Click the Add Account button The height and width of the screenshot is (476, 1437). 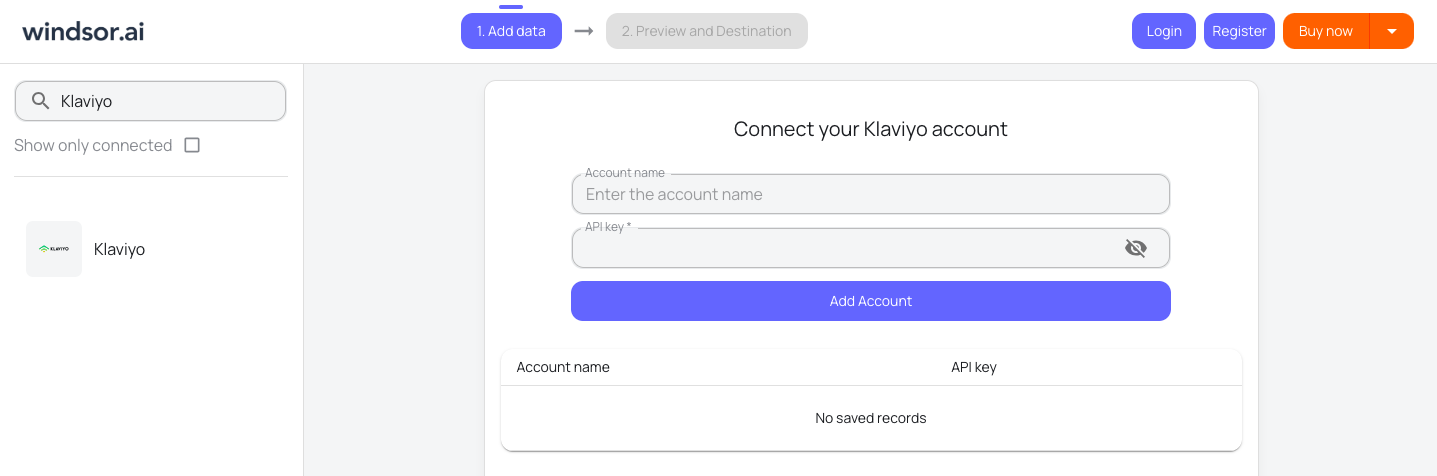pos(871,301)
